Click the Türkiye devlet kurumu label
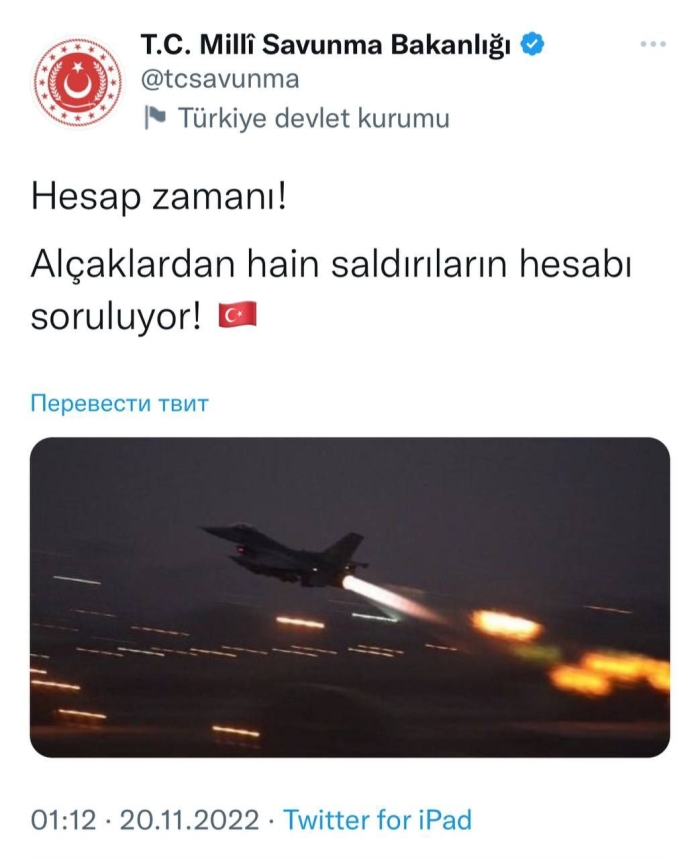The height and width of the screenshot is (859, 700). 314,118
